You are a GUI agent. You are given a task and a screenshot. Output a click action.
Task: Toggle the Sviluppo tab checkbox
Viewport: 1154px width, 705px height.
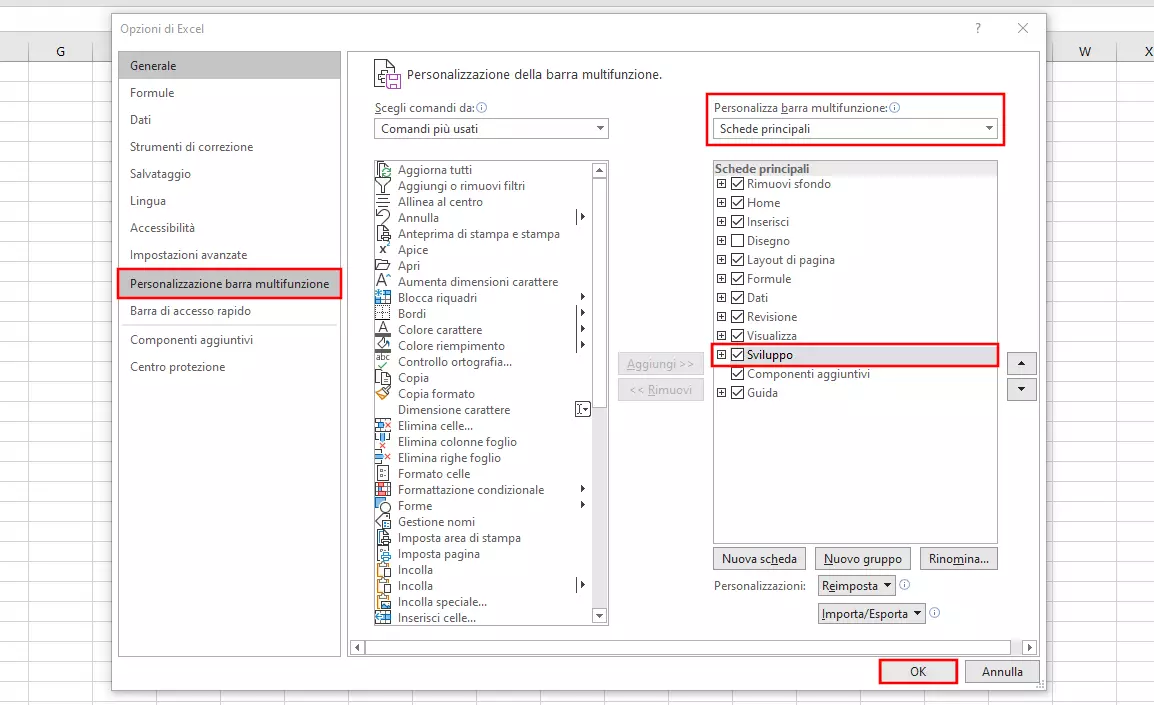tap(735, 355)
